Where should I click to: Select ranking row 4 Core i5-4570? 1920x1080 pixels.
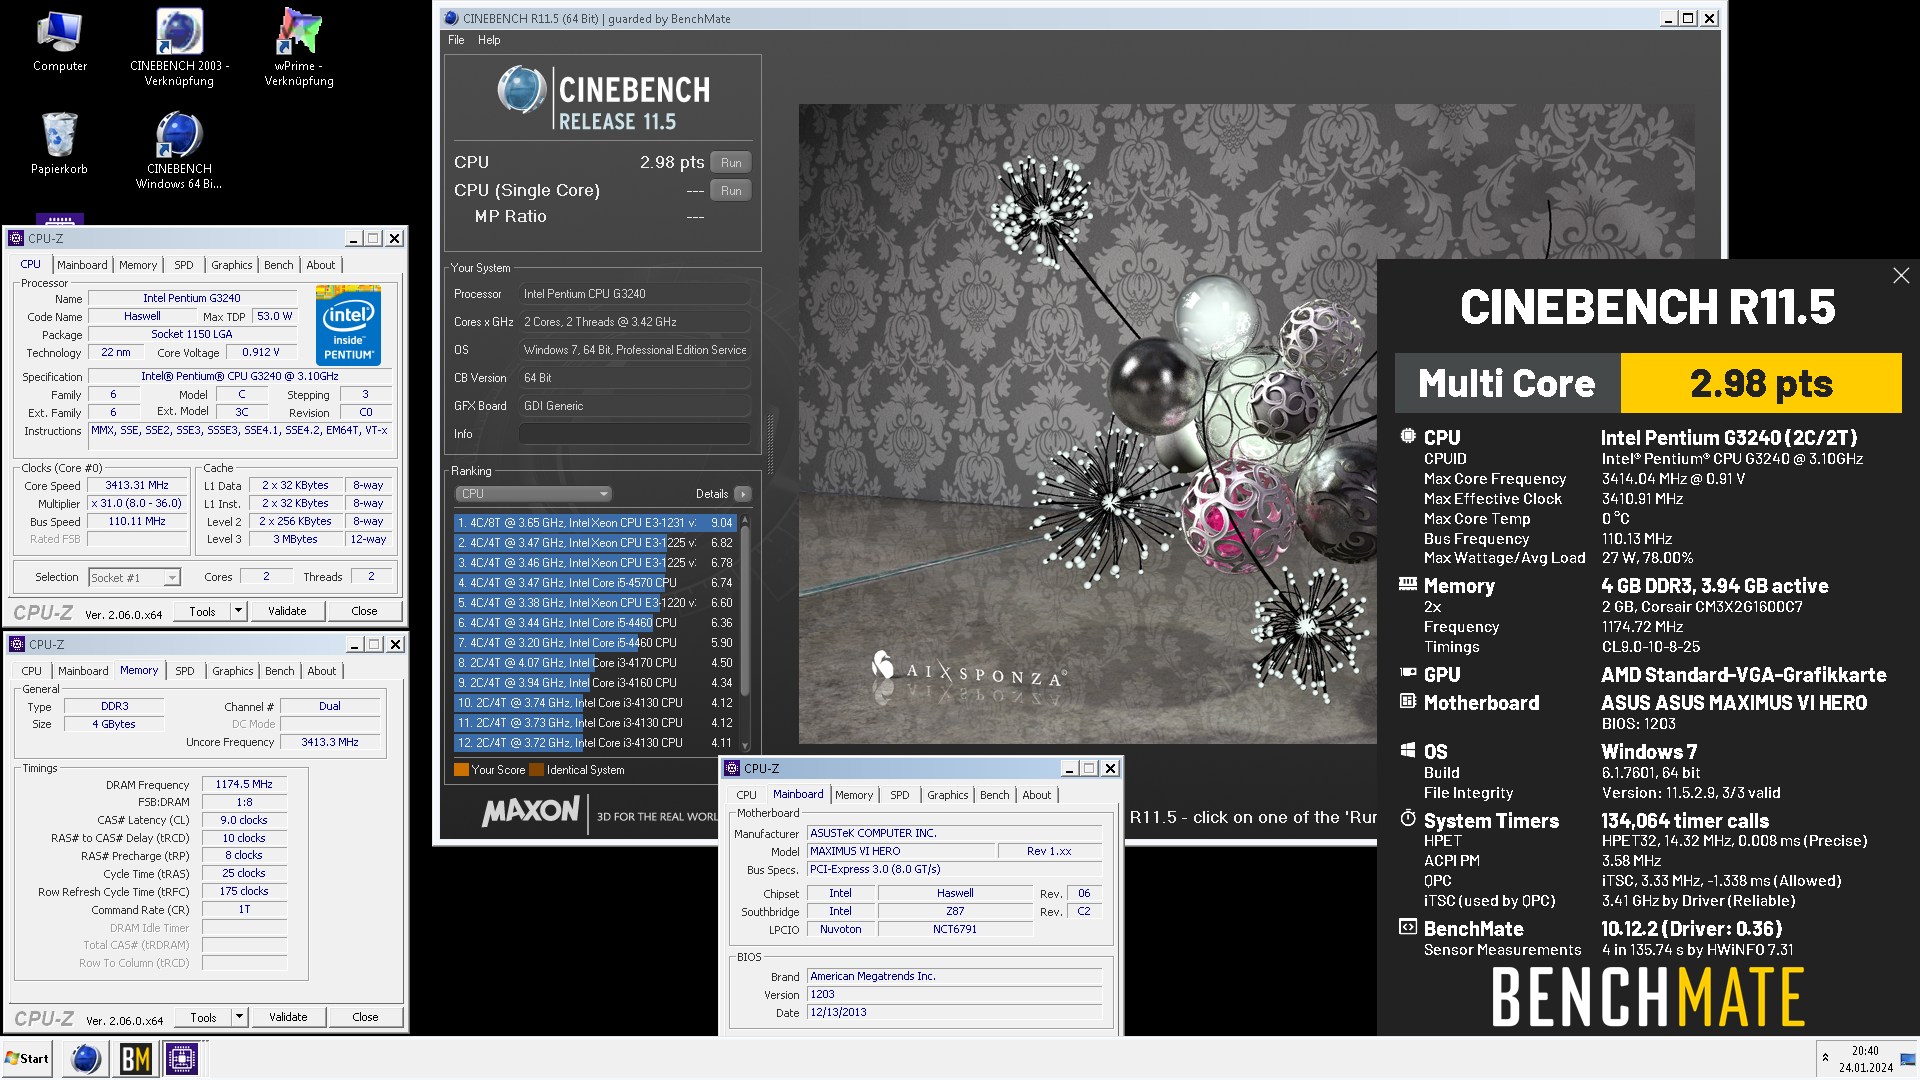point(595,583)
